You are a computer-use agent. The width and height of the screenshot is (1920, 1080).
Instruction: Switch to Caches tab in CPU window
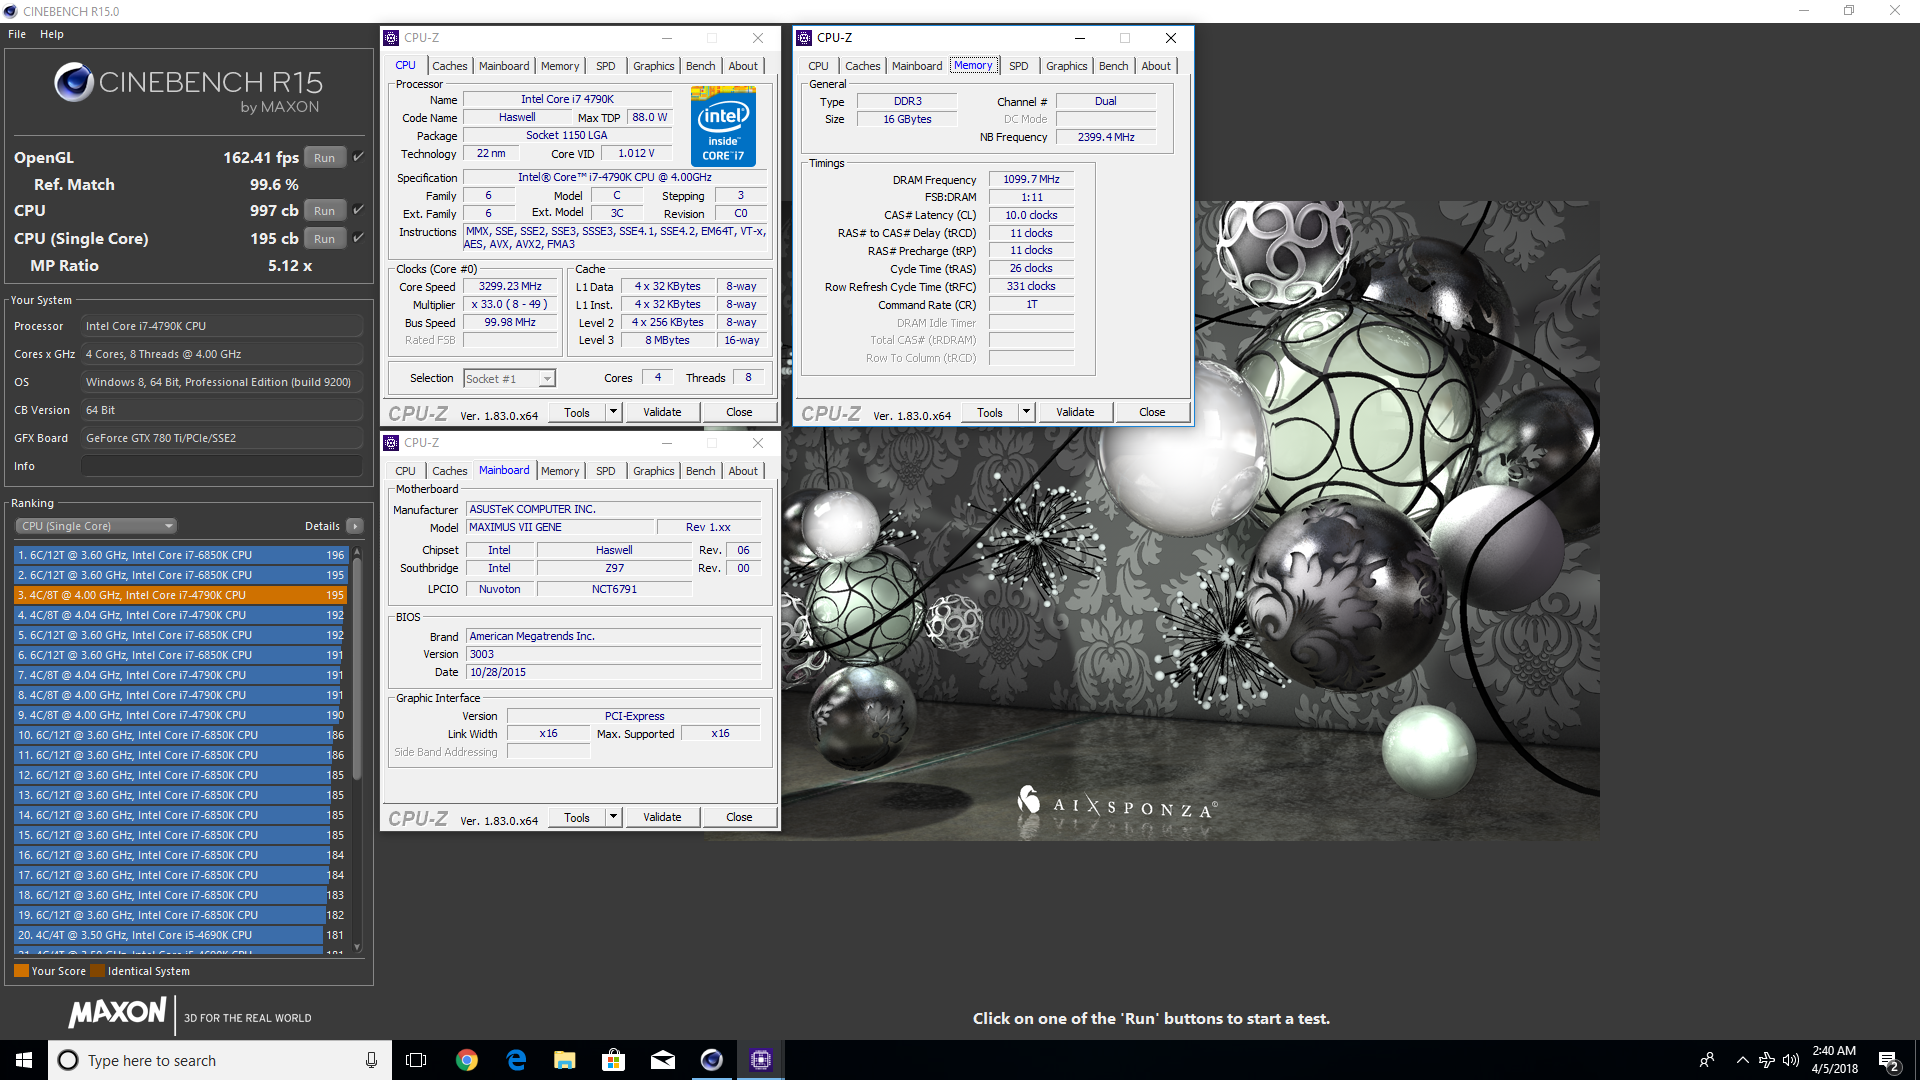click(449, 66)
